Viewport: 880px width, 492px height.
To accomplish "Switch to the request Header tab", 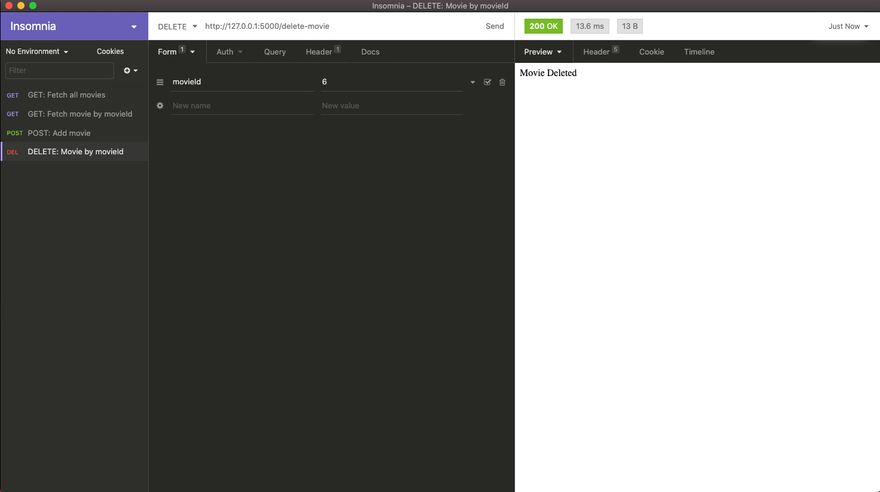I will click(323, 52).
